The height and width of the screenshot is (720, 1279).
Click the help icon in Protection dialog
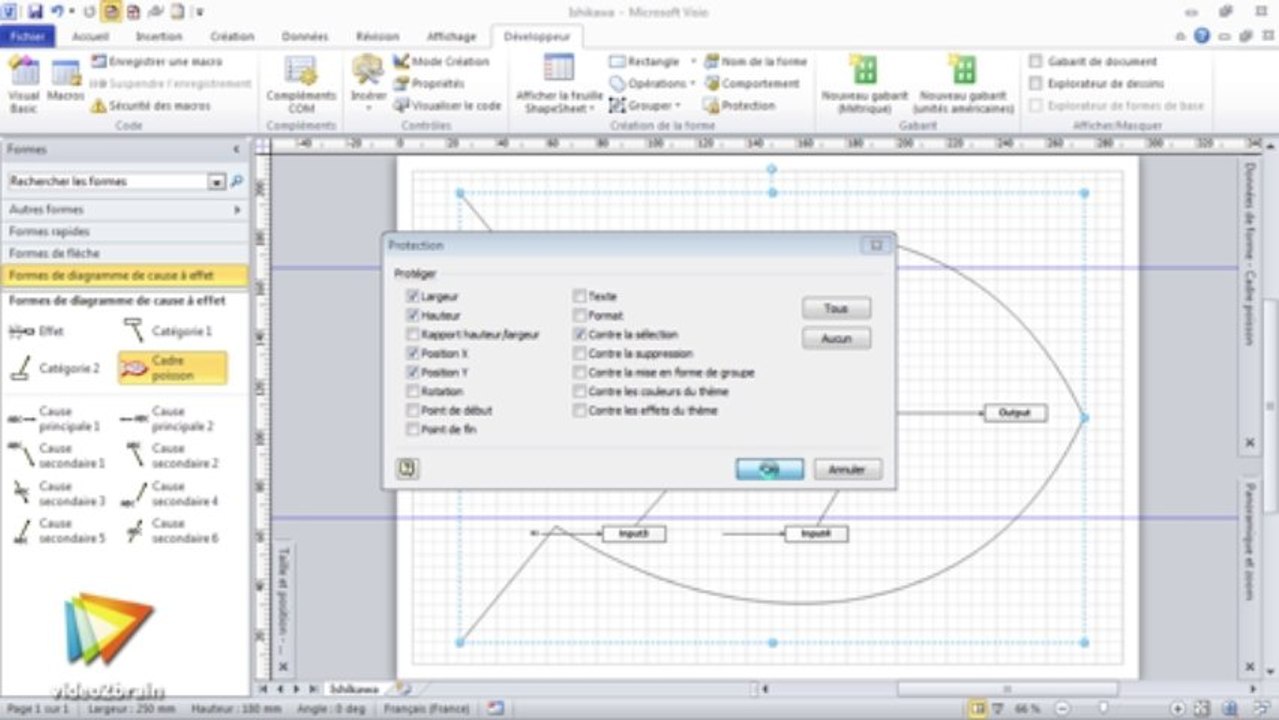point(407,468)
